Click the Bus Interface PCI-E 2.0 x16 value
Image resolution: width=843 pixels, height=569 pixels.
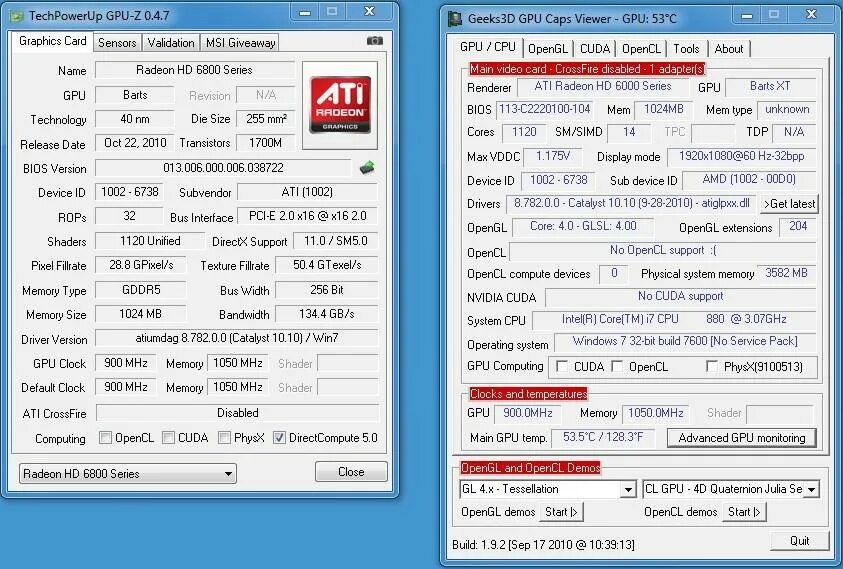point(307,216)
